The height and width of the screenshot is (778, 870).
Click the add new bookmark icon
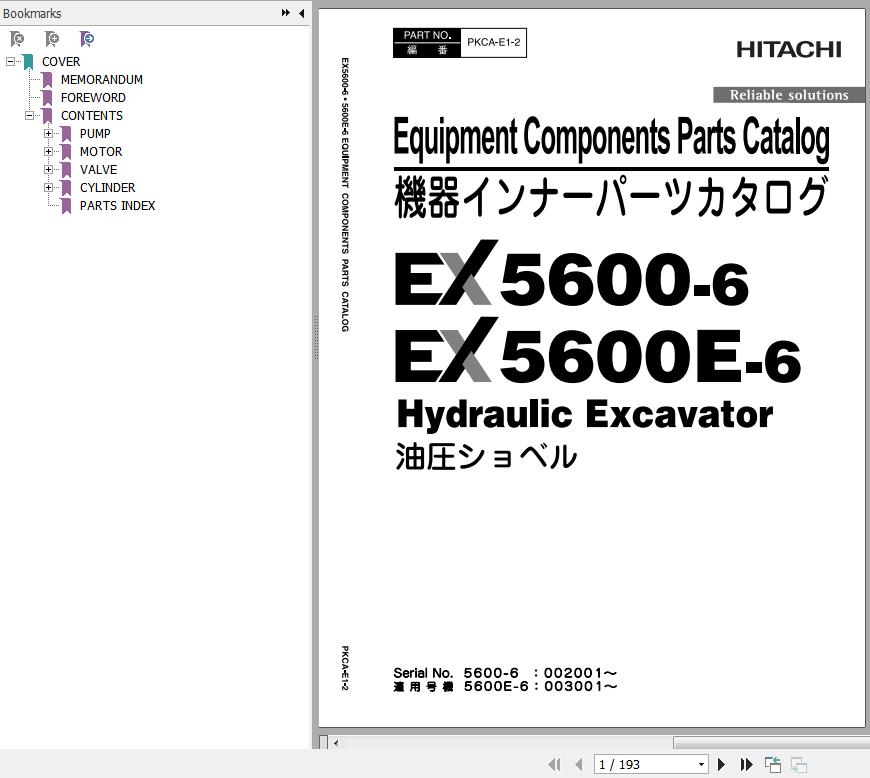(x=52, y=39)
